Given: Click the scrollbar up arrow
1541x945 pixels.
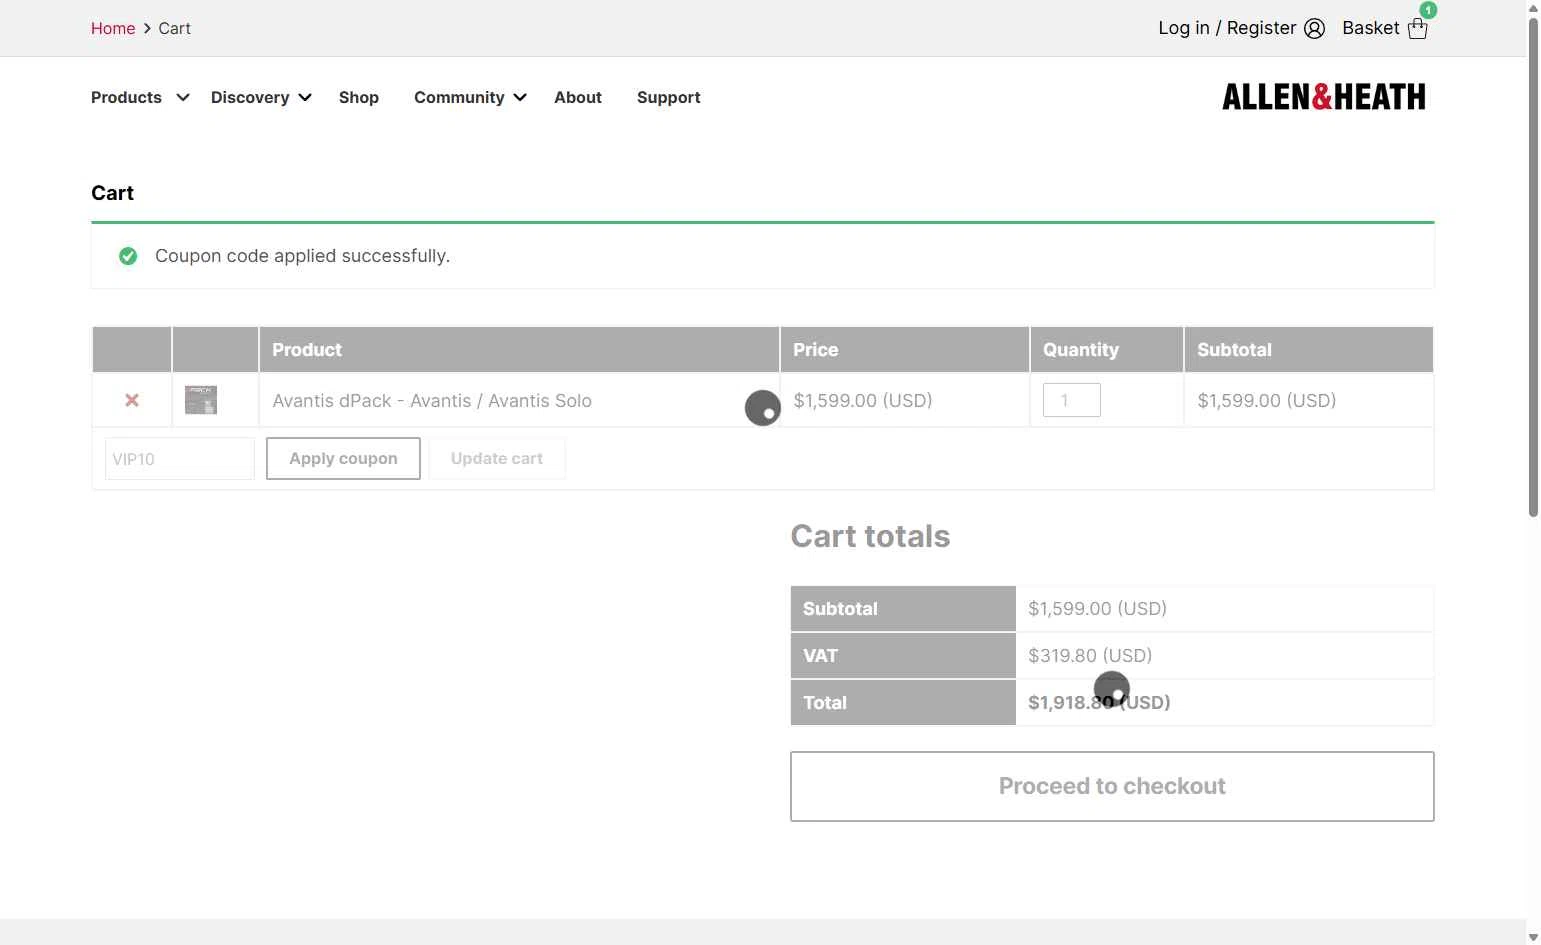Looking at the screenshot, I should point(1533,8).
